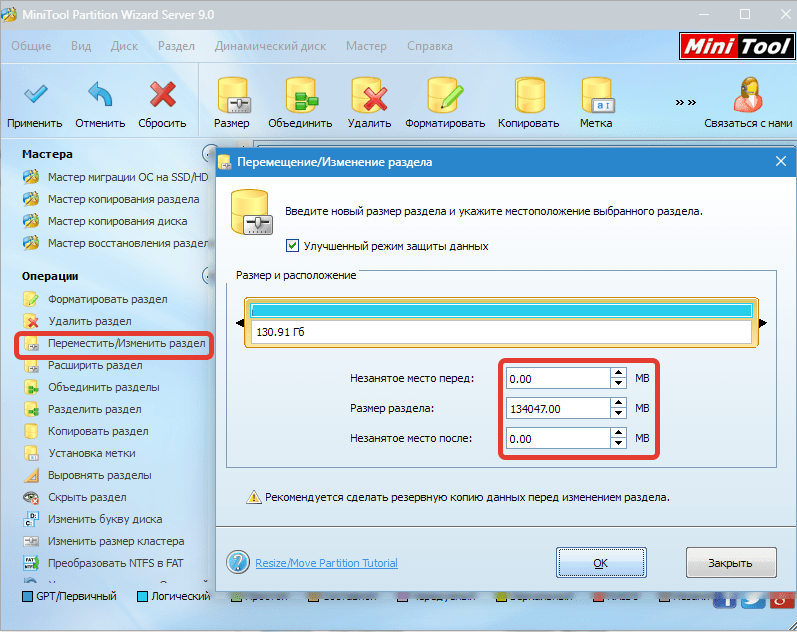Screen dimensions: 797x632
Task: Click the Сбросить red X icon
Action: click(x=163, y=94)
